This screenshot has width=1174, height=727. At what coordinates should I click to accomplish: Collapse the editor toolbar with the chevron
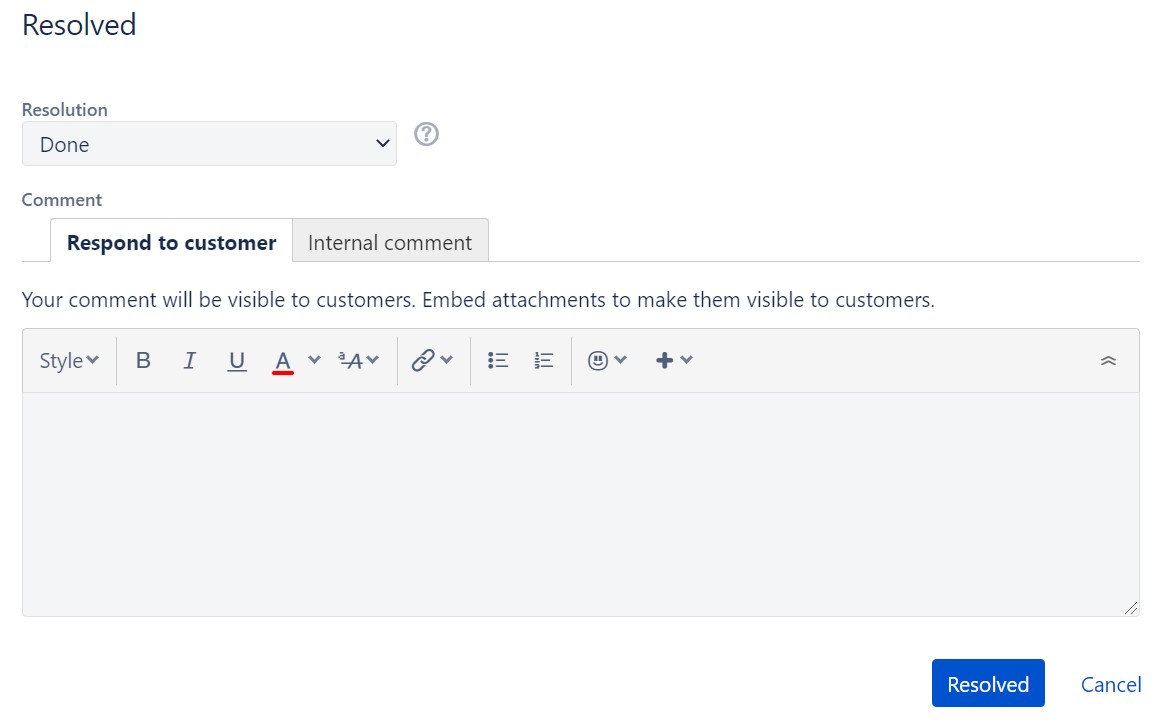1108,360
